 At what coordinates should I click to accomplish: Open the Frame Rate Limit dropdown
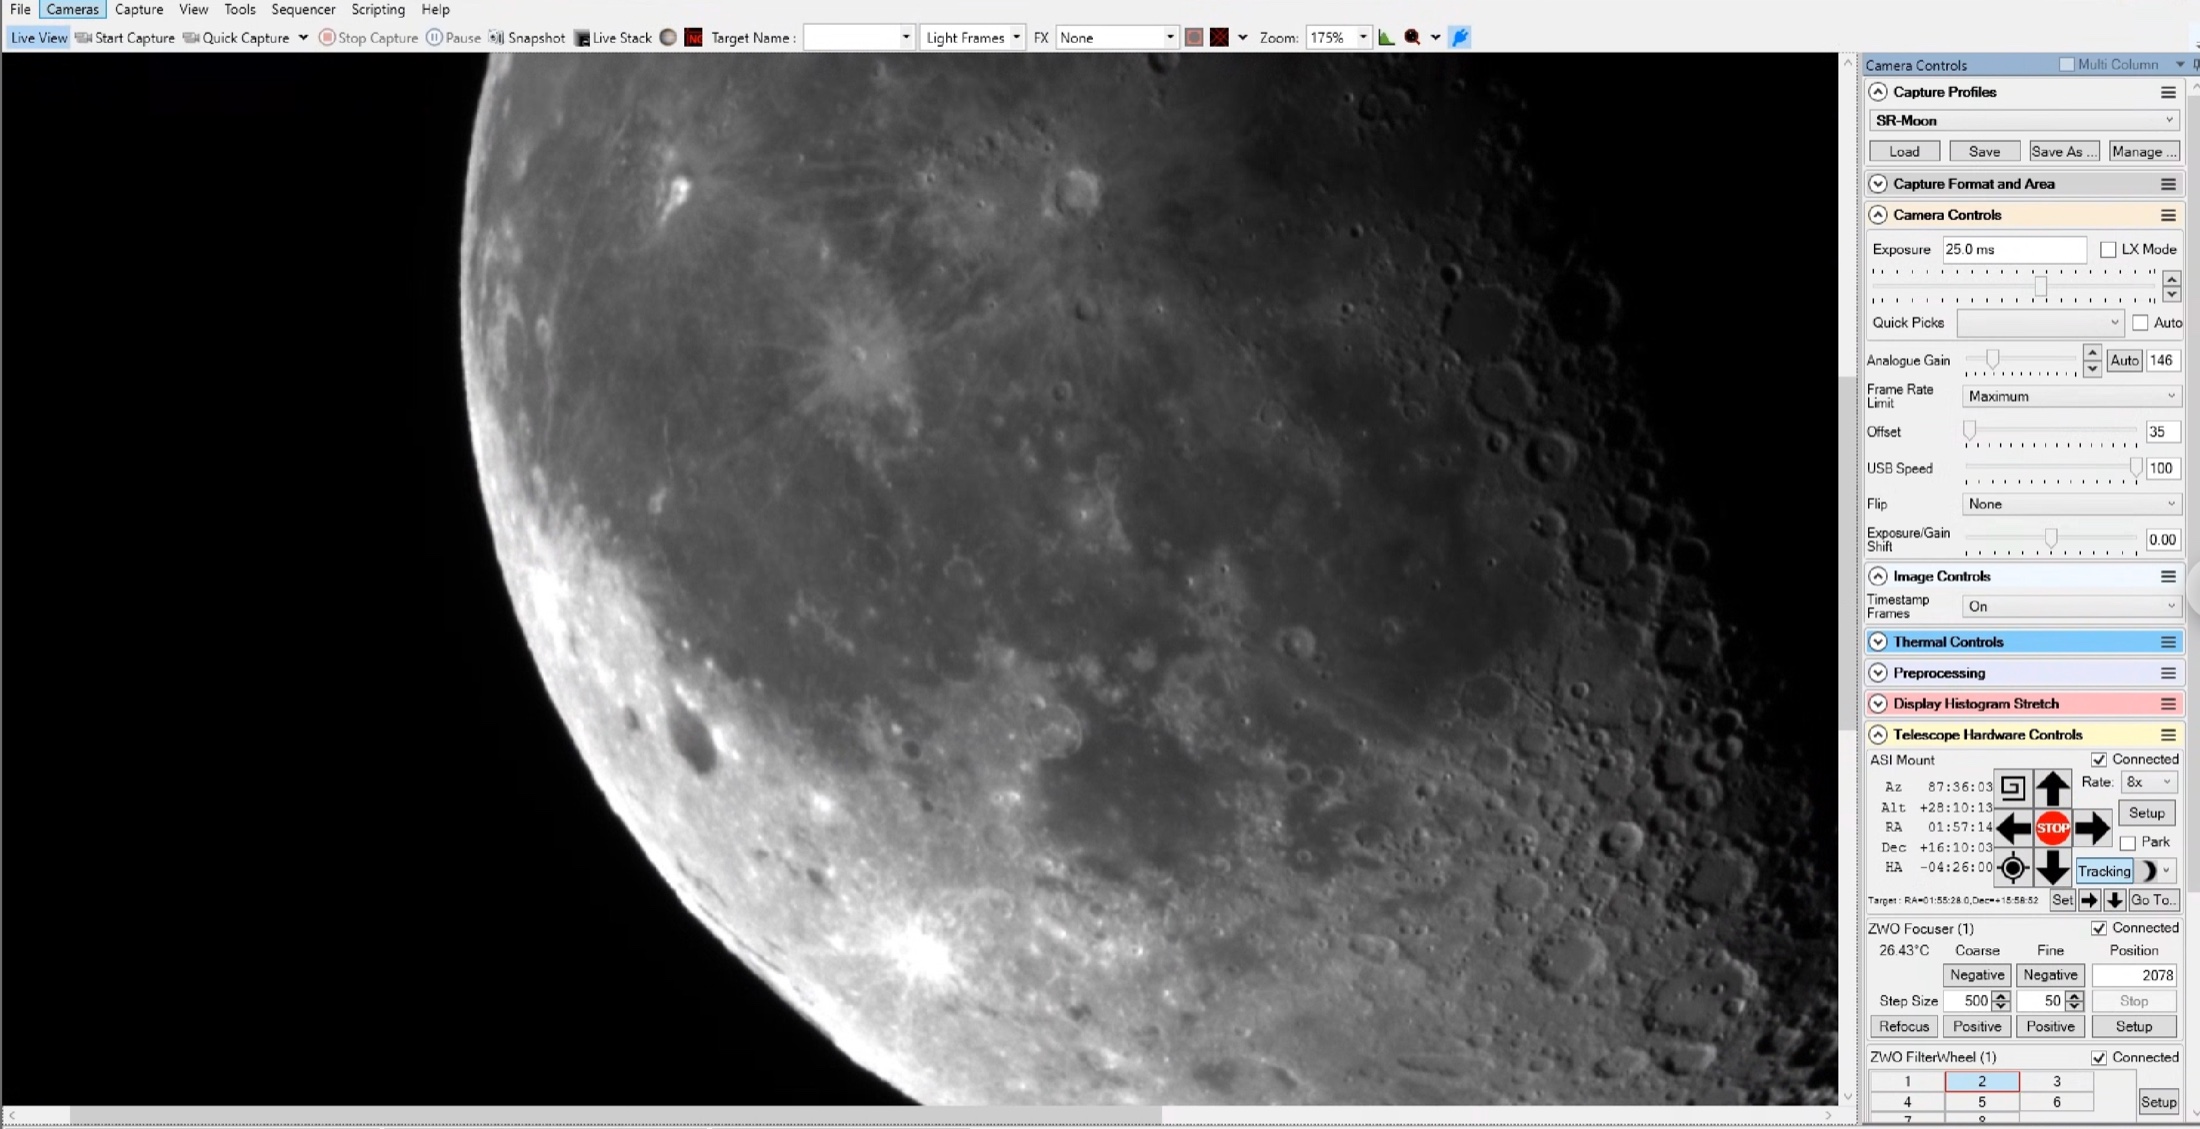pyautogui.click(x=2070, y=396)
